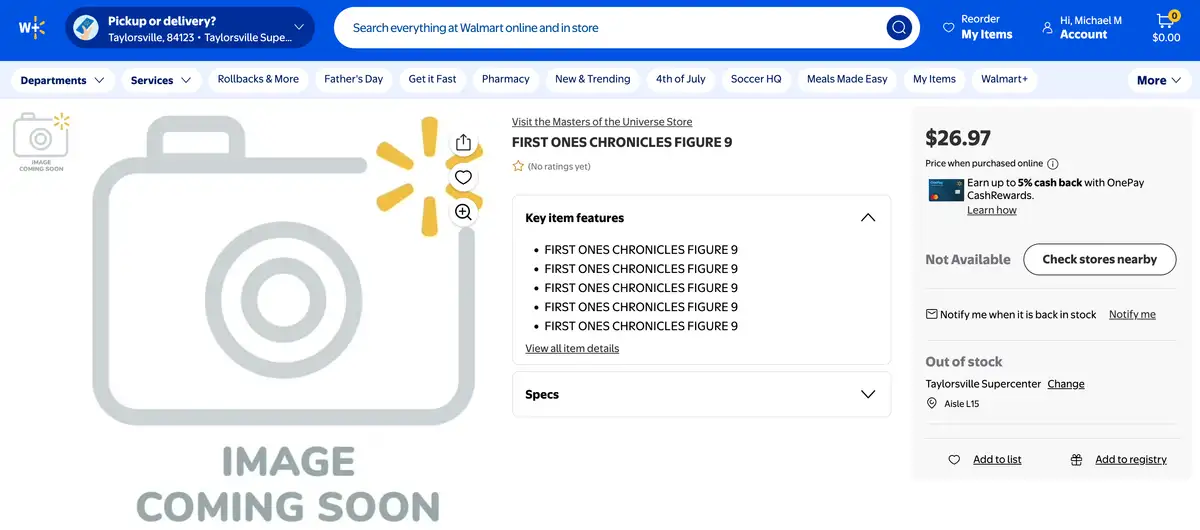Click into the Walmart search field
The width and height of the screenshot is (1200, 530).
[x=610, y=28]
